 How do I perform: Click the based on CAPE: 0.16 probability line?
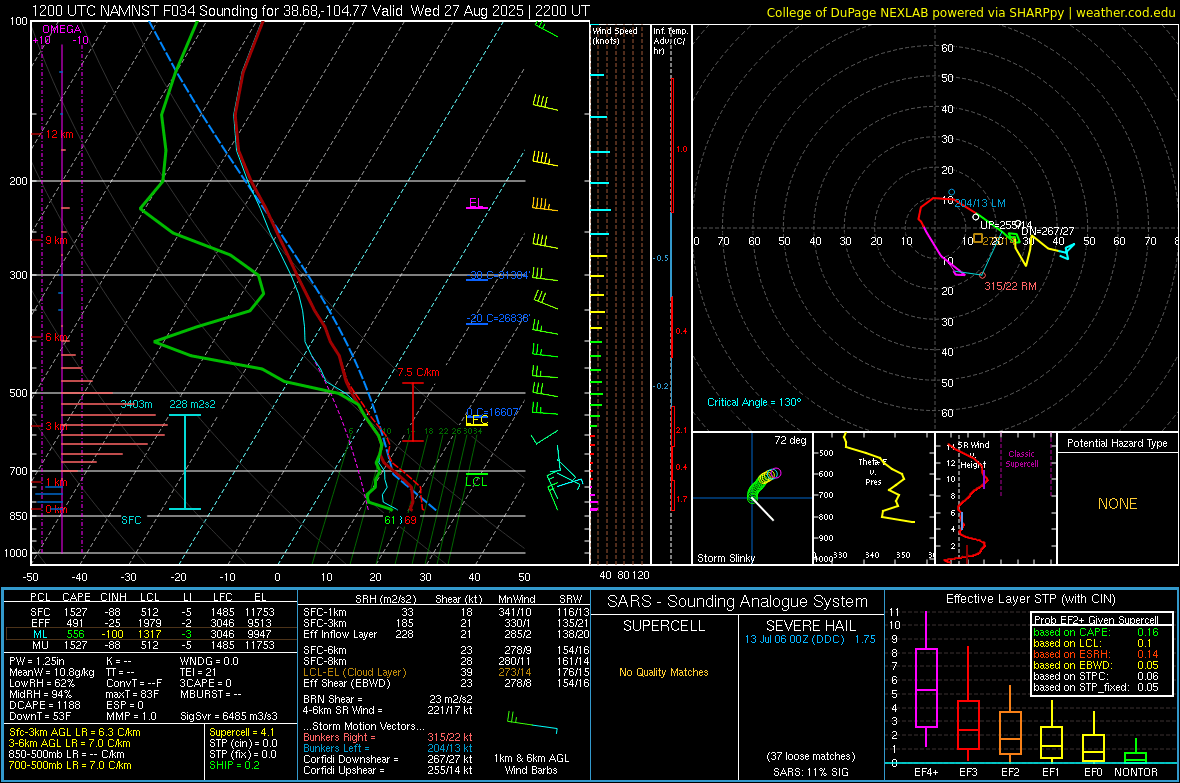pyautogui.click(x=1096, y=632)
